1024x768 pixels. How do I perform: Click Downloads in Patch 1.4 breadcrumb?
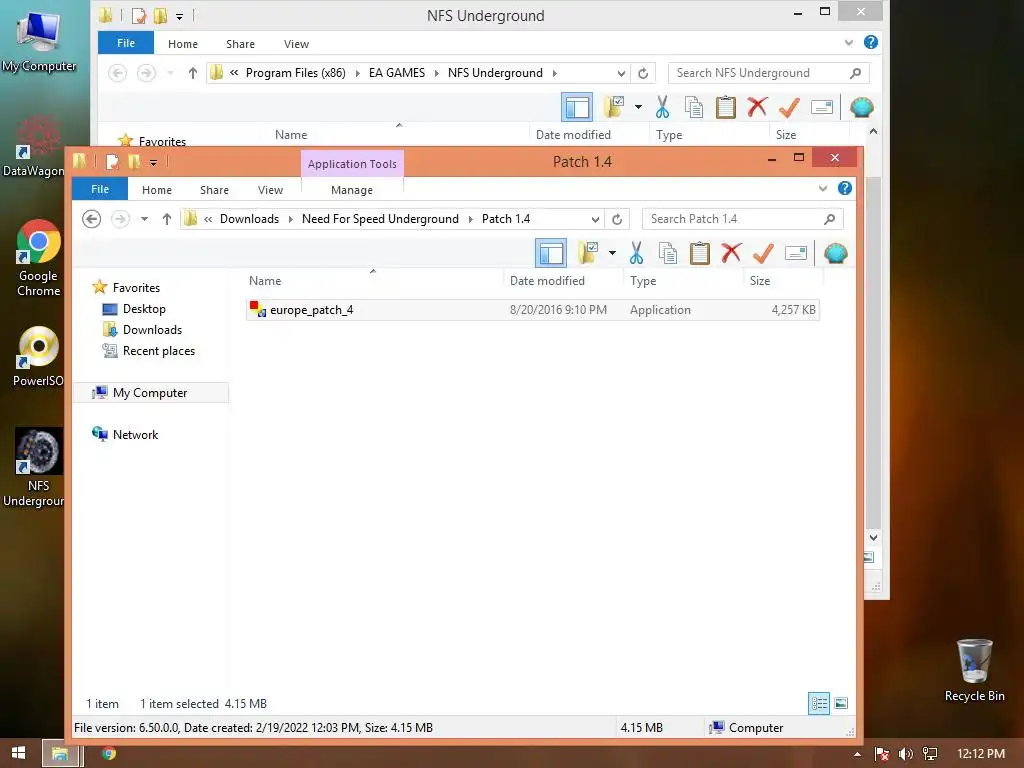[x=249, y=219]
